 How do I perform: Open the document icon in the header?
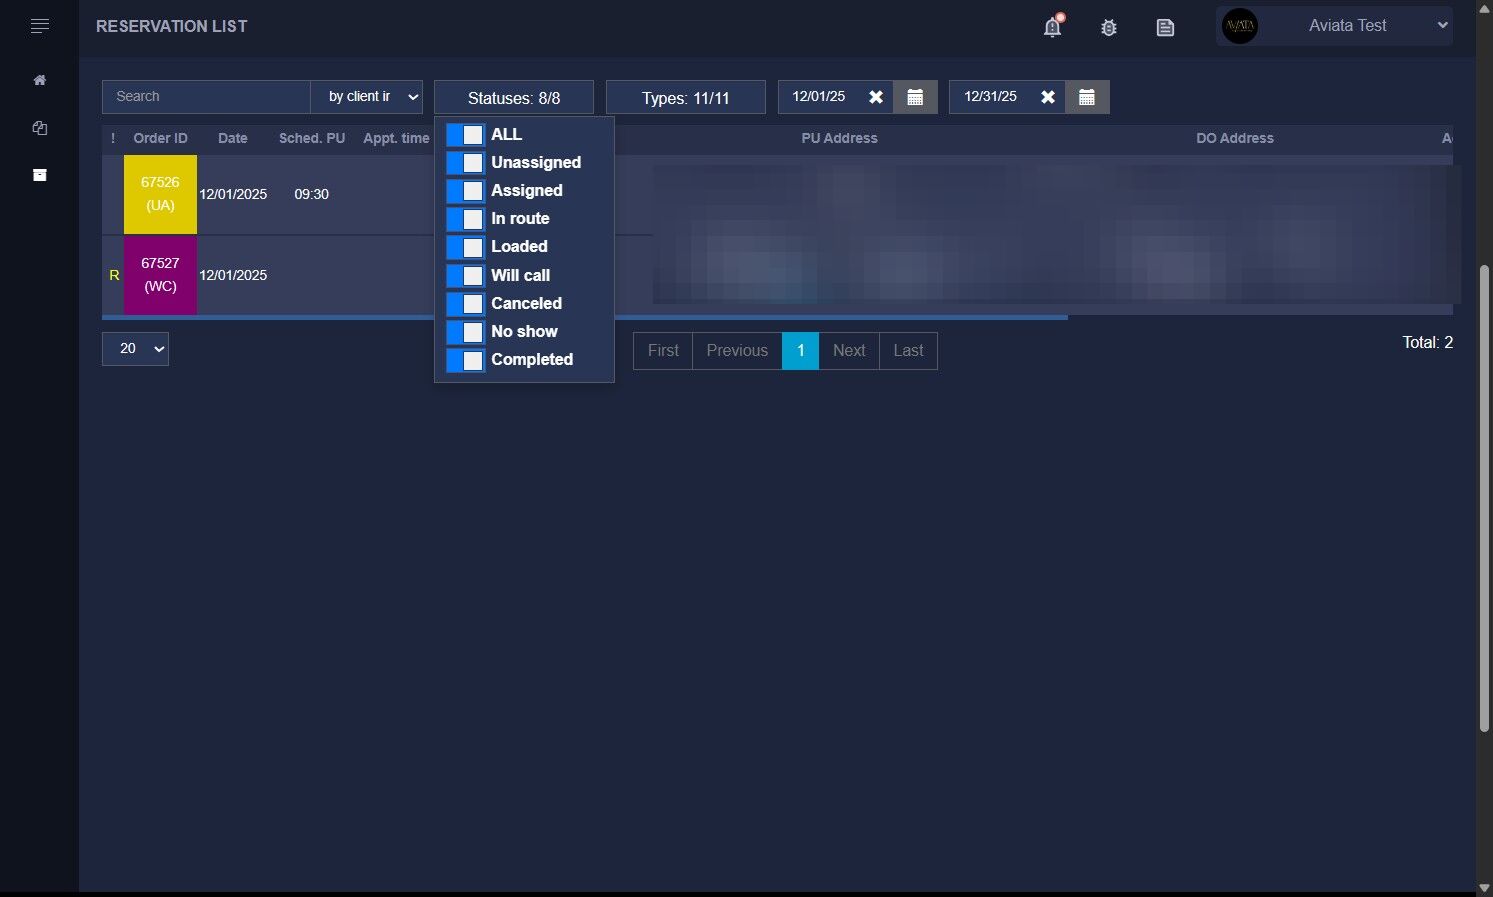pyautogui.click(x=1165, y=28)
